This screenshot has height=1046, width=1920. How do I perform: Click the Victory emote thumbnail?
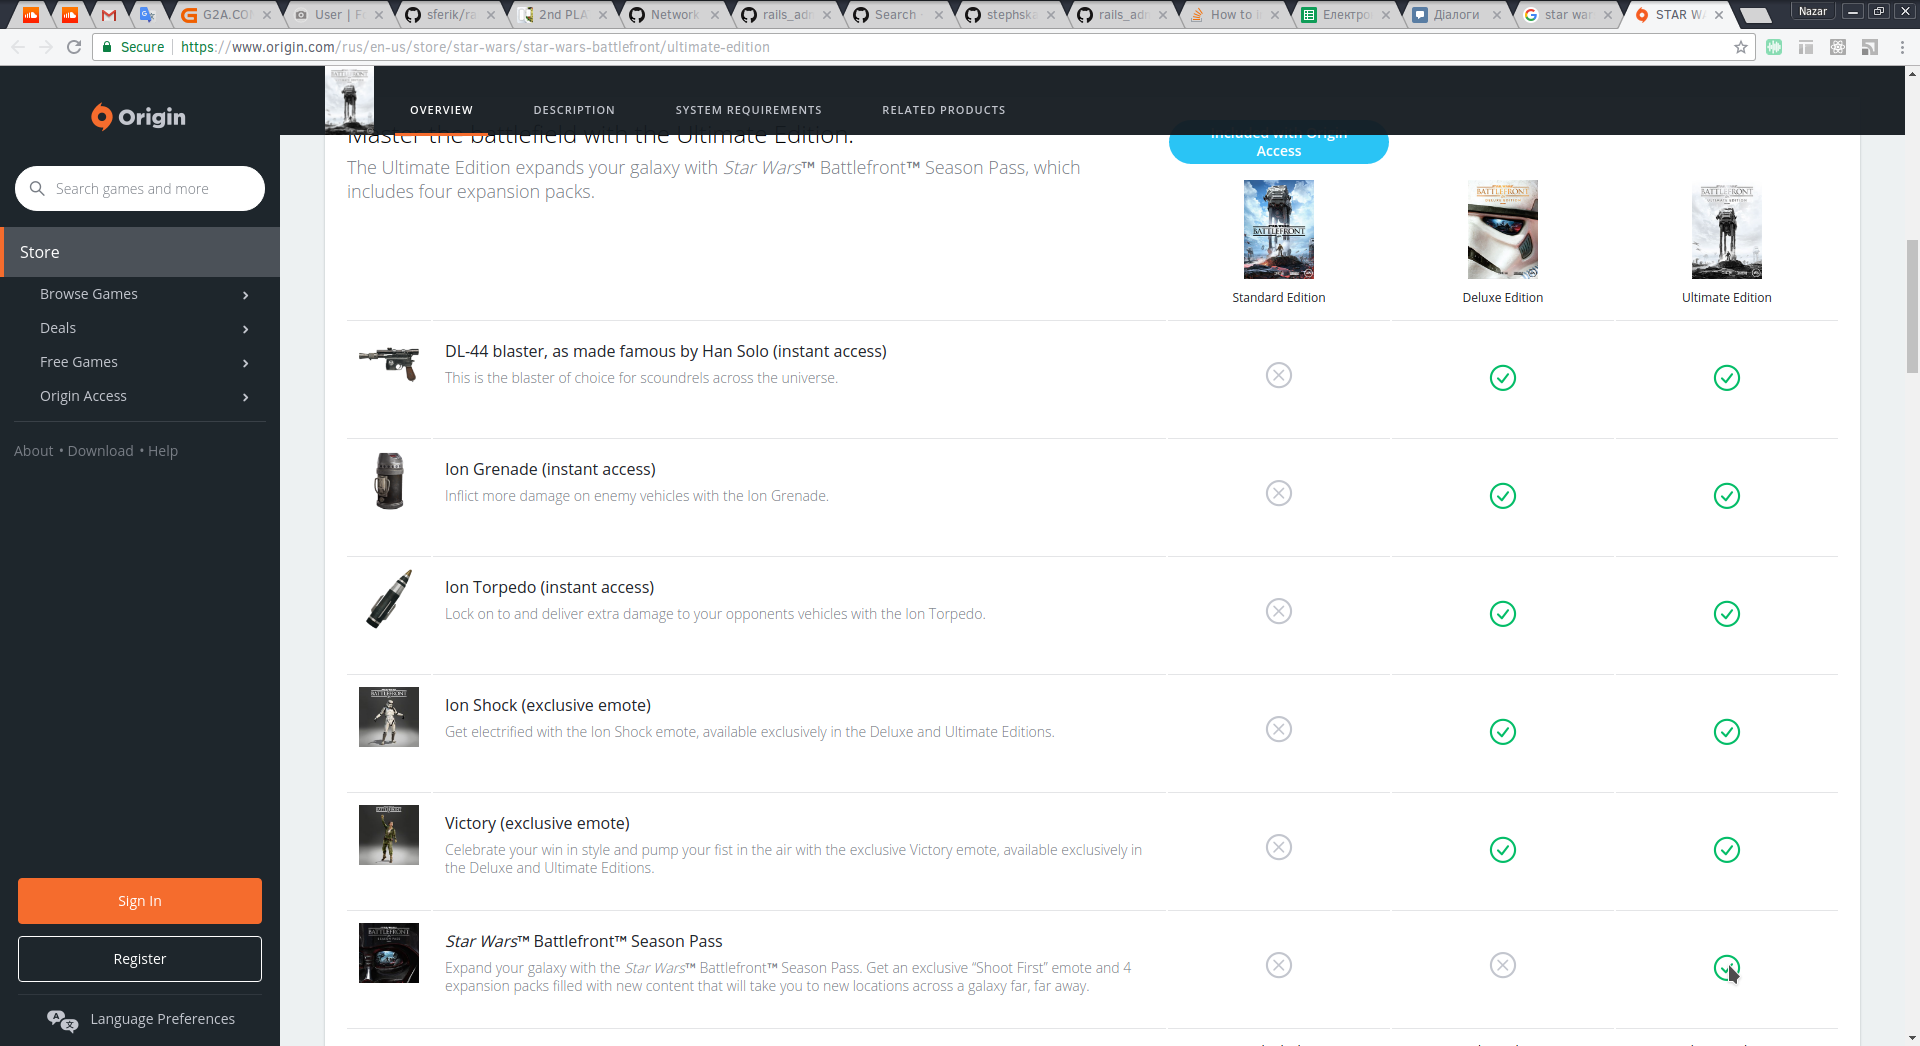pos(389,835)
